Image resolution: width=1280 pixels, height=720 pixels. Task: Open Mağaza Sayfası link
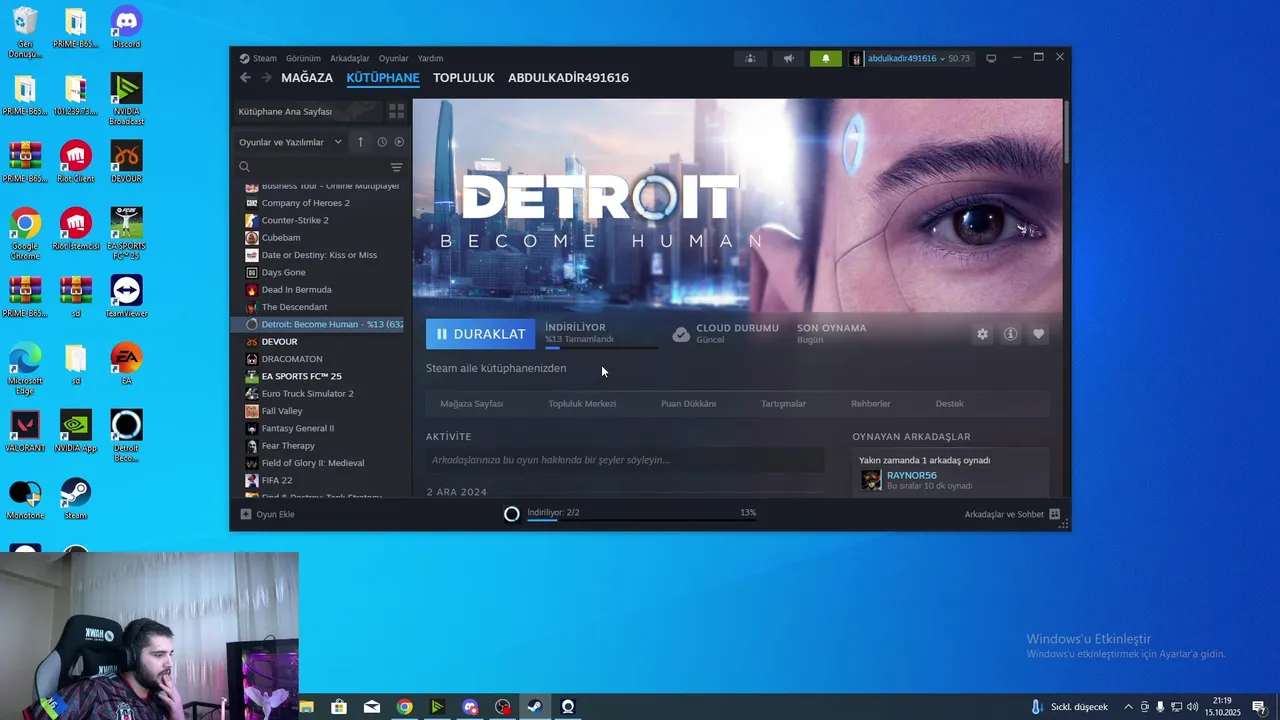(472, 404)
